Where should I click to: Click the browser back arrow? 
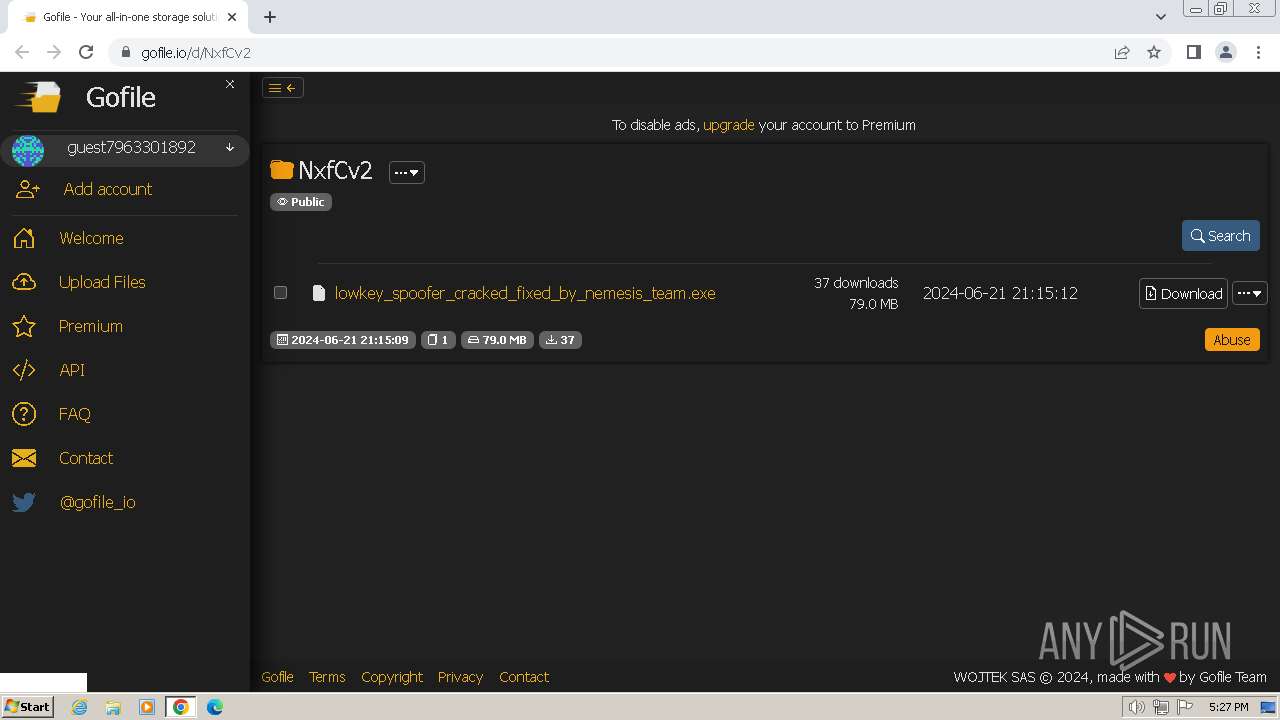22,52
